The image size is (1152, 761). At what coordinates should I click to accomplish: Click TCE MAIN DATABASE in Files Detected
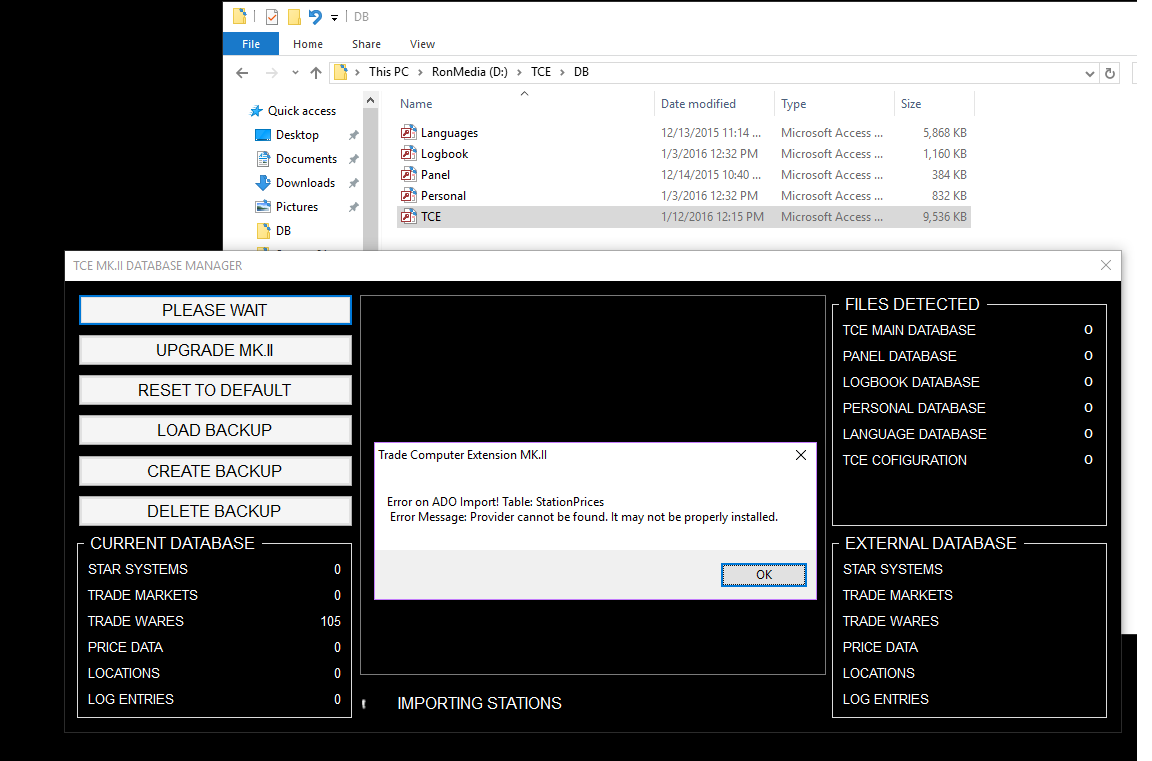tap(909, 331)
